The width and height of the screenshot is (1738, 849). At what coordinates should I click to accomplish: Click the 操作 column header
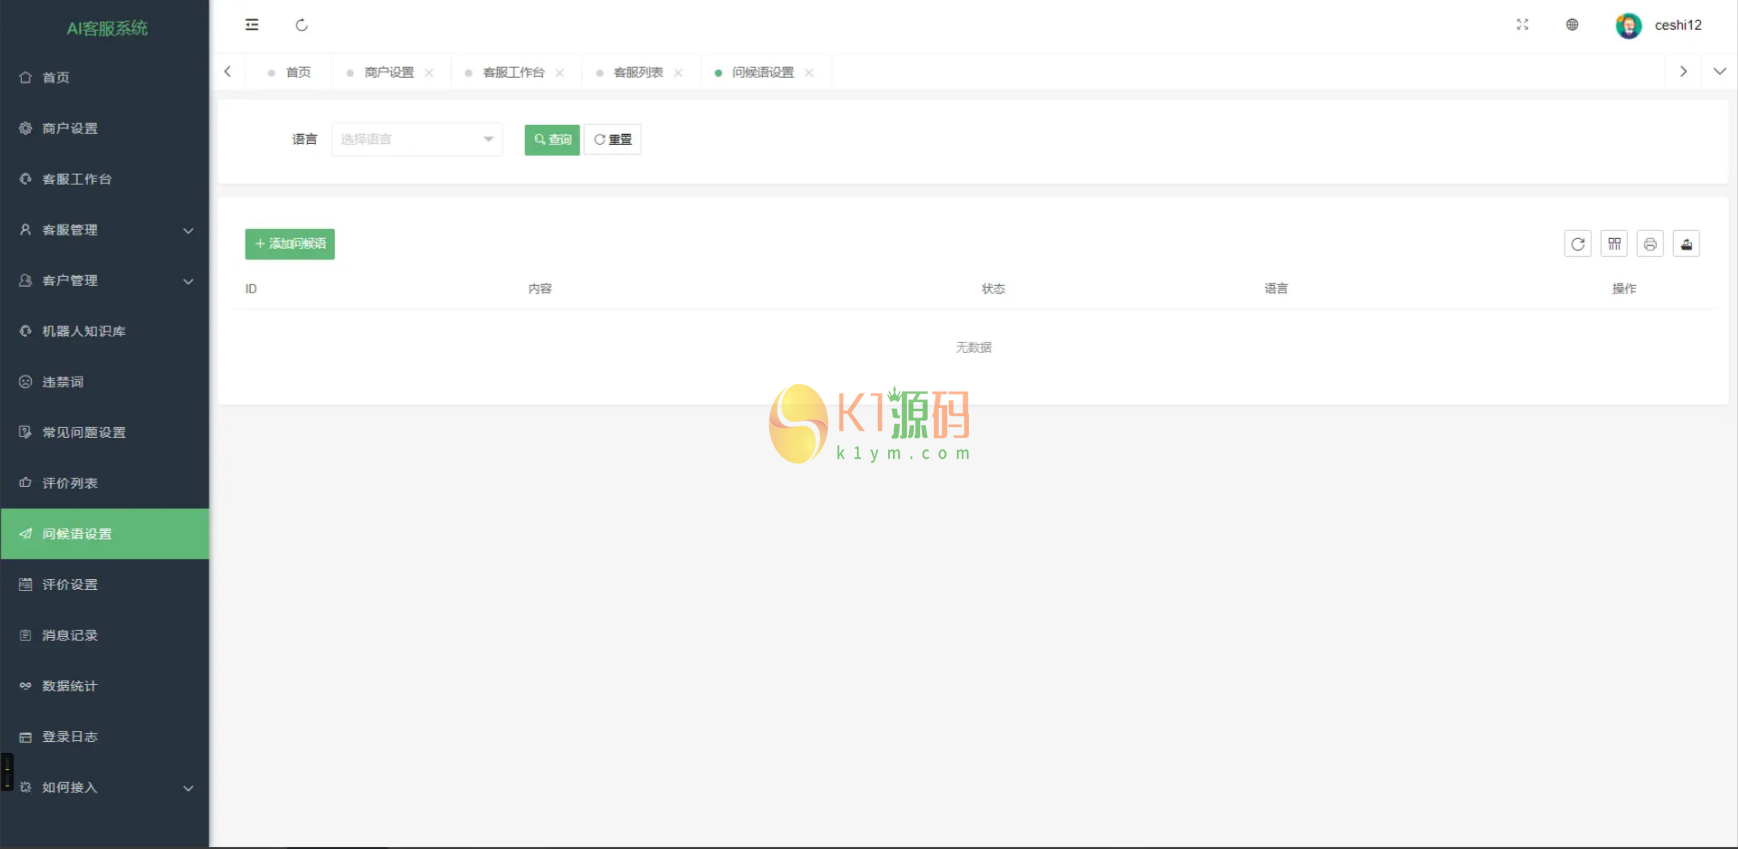click(1624, 289)
